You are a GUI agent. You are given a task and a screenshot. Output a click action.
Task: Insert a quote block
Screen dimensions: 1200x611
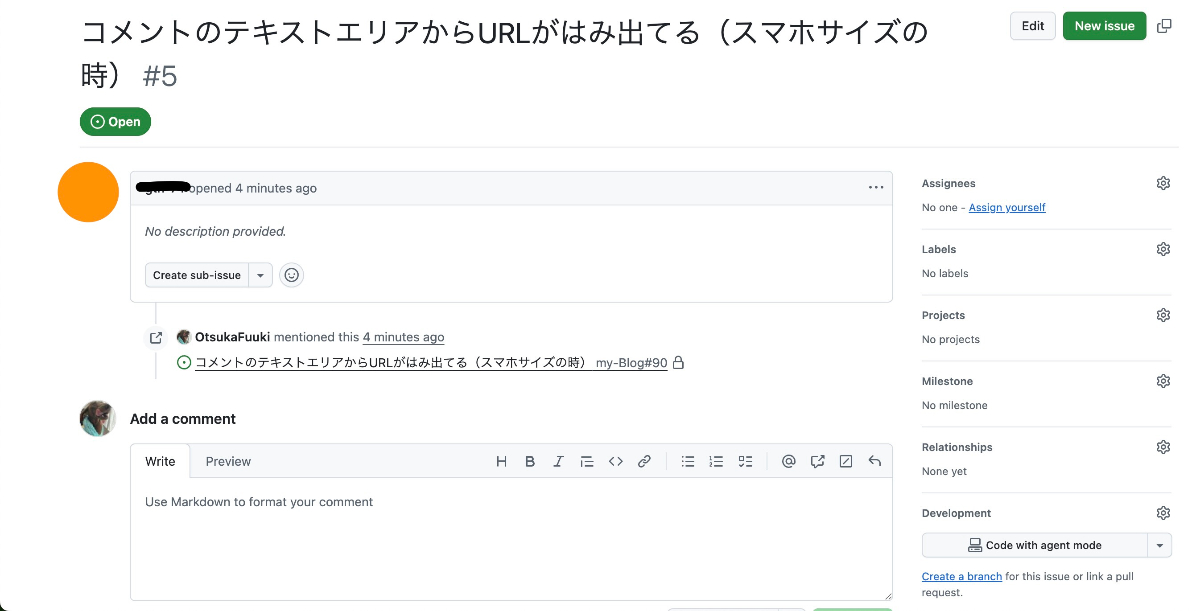[x=587, y=462]
